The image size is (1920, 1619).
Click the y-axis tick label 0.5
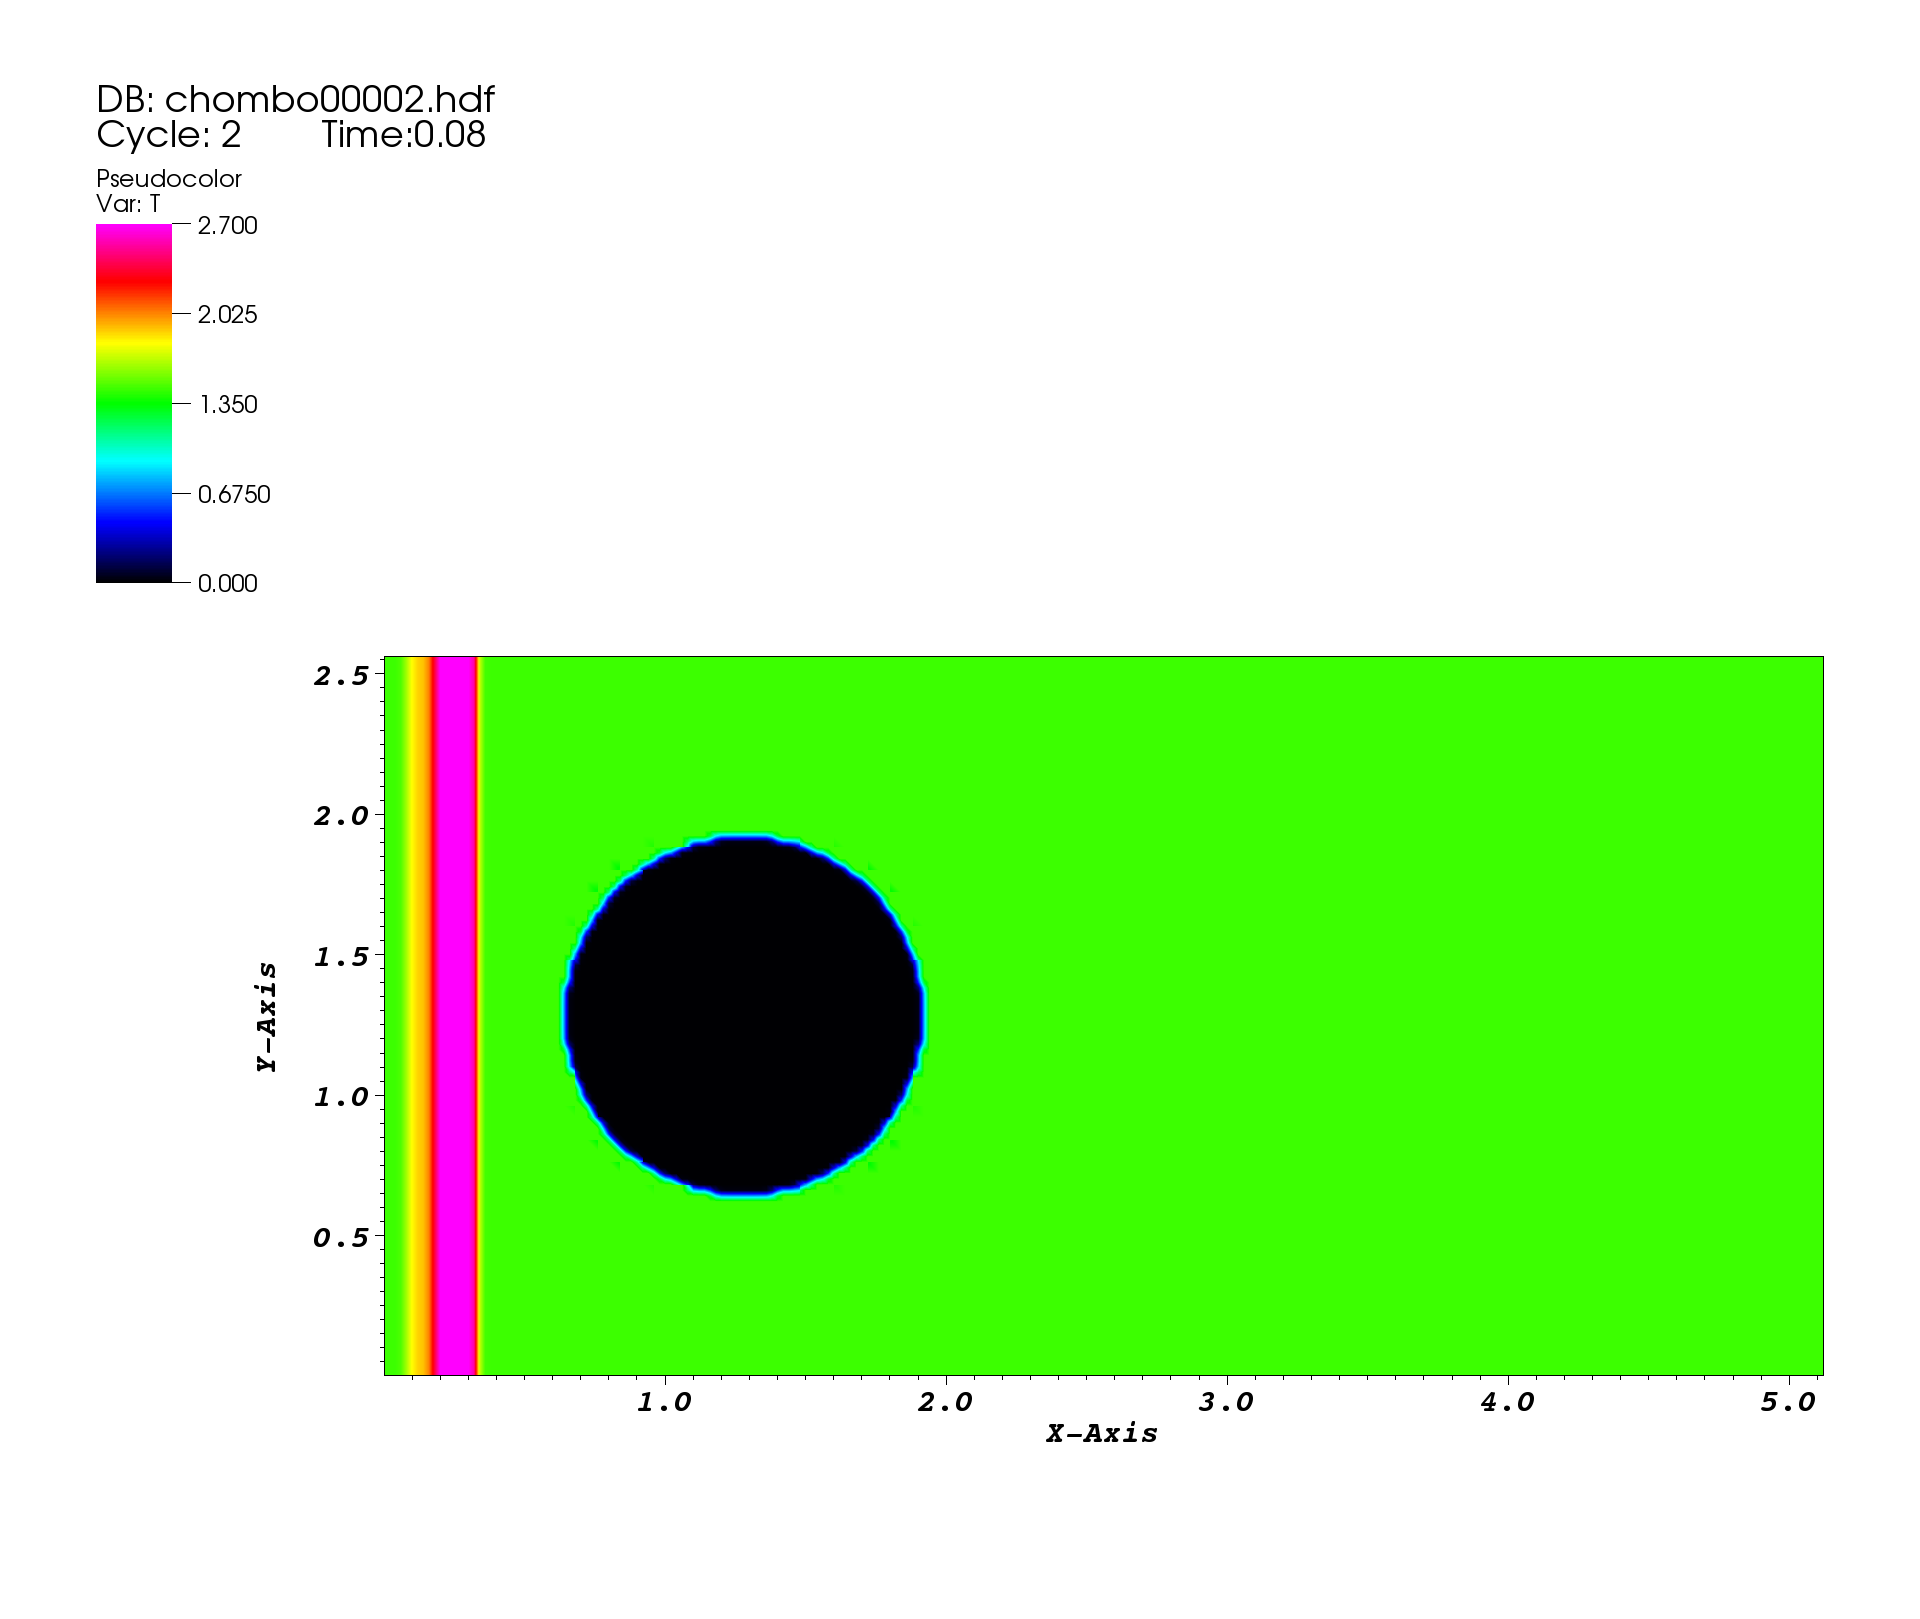[x=341, y=1239]
